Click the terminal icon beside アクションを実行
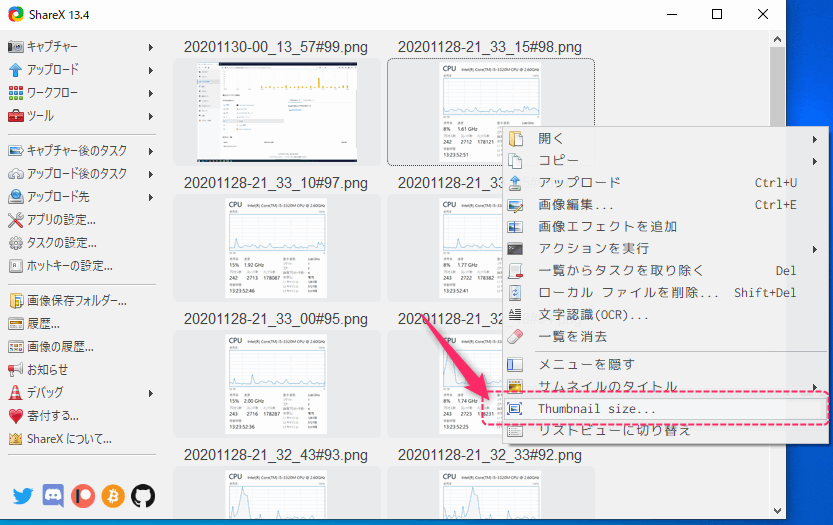833x525 pixels. pos(515,248)
